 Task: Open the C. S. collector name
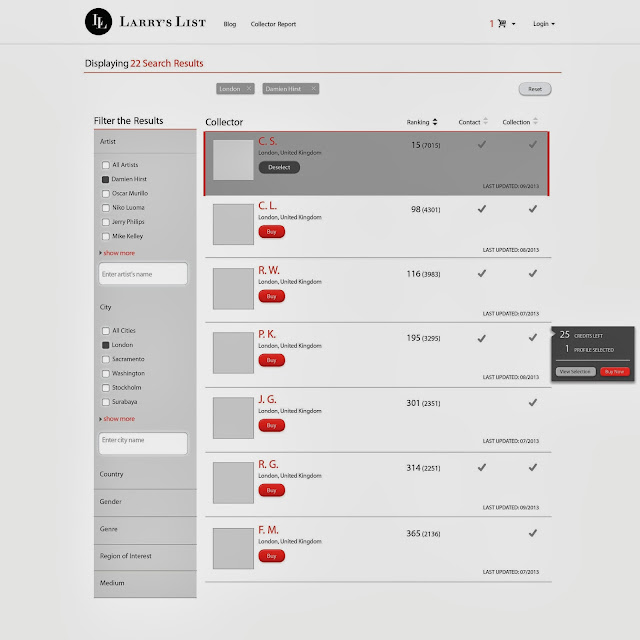pyautogui.click(x=268, y=142)
